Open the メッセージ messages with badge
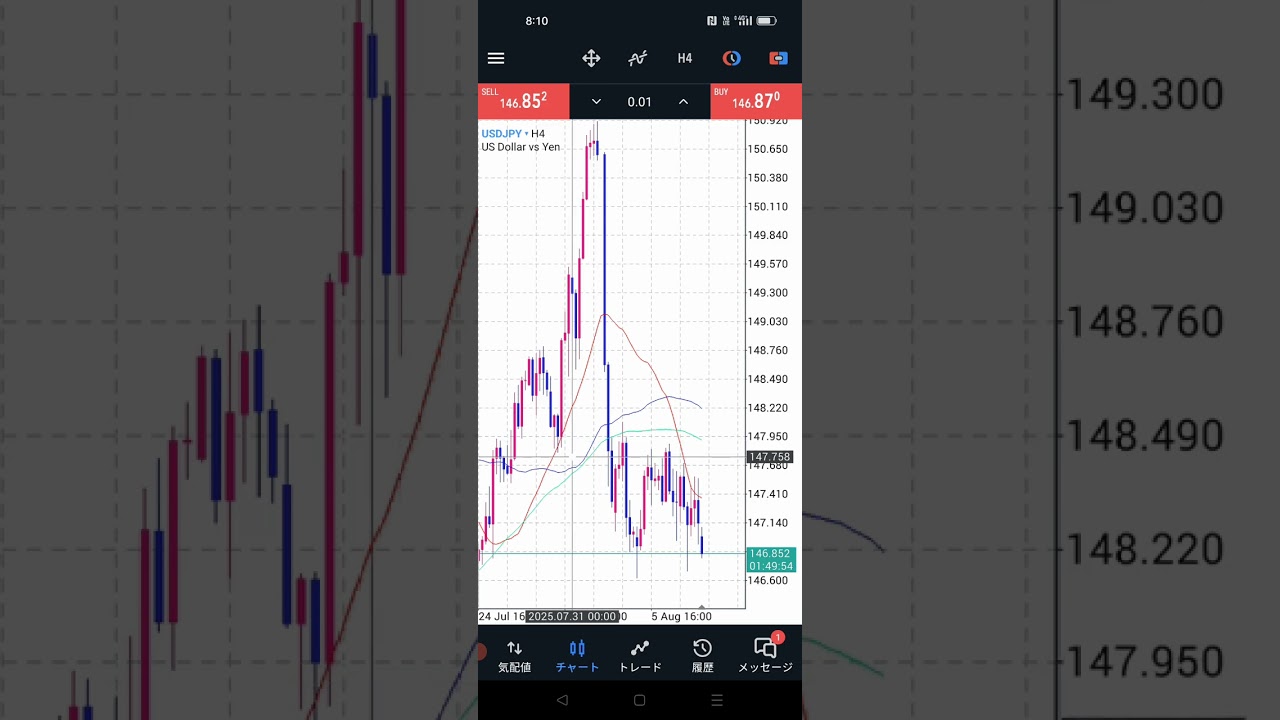Image resolution: width=1280 pixels, height=720 pixels. point(765,656)
